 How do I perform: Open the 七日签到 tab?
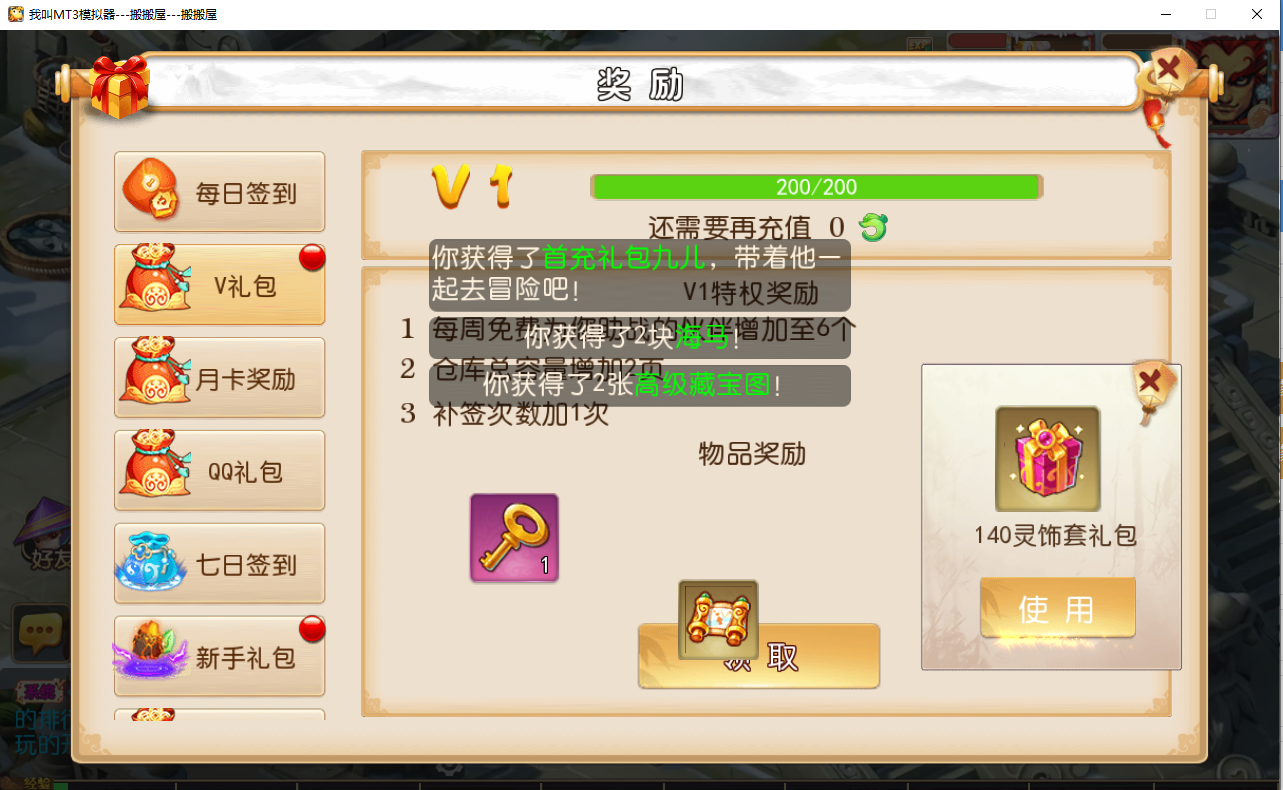pos(220,564)
